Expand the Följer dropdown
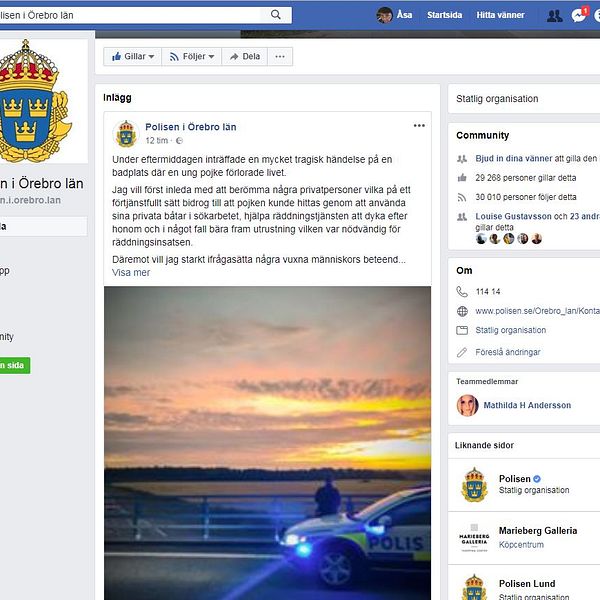 click(191, 57)
